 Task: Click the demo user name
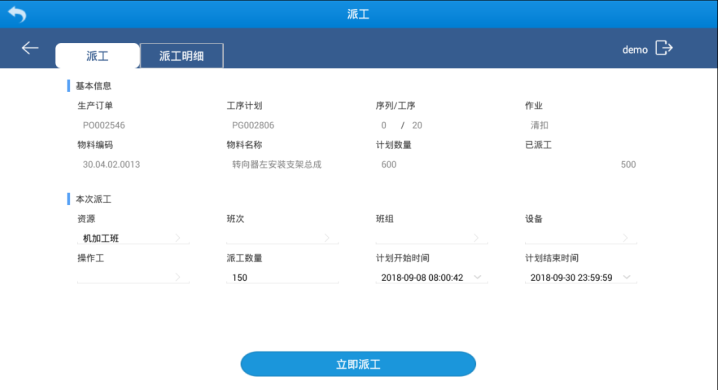tap(635, 49)
